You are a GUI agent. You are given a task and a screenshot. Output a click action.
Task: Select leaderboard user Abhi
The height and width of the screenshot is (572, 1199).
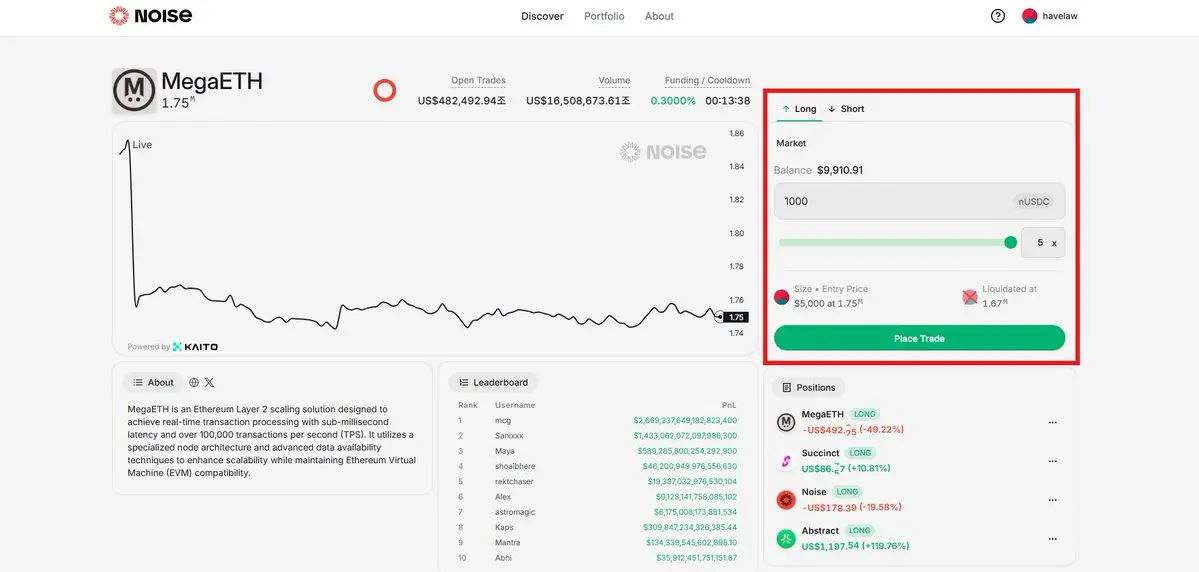coord(503,558)
